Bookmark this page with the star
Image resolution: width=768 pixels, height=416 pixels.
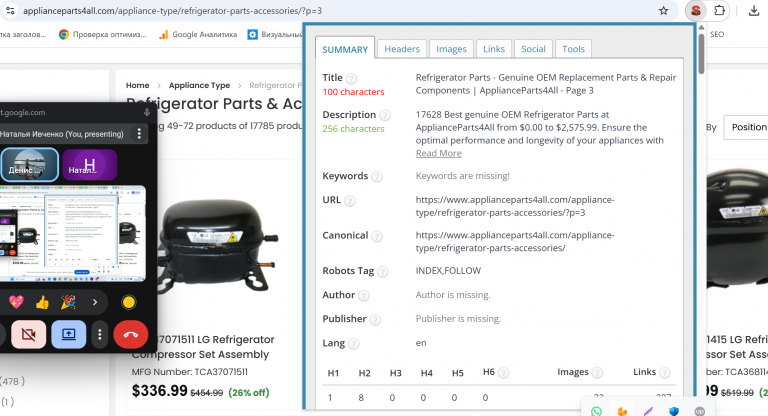coord(663,10)
